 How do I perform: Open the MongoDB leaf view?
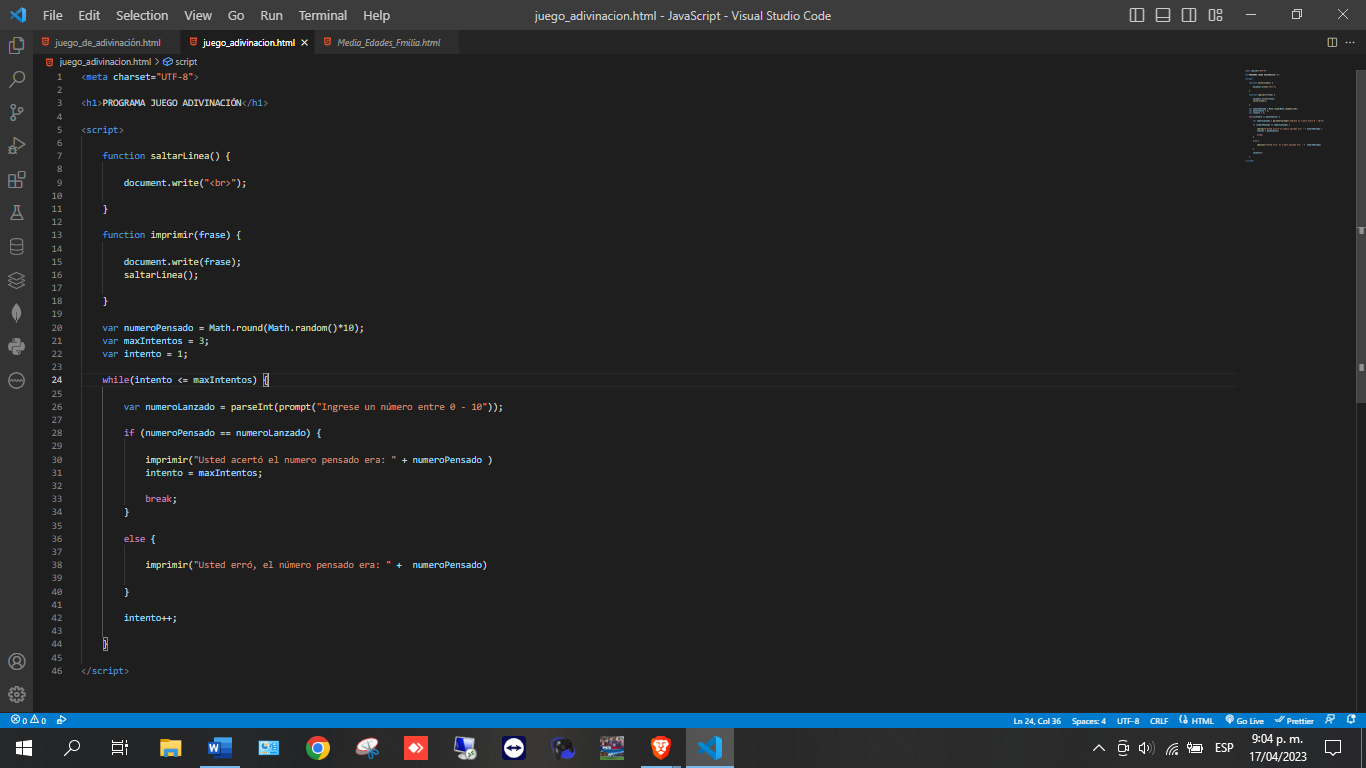(x=16, y=313)
